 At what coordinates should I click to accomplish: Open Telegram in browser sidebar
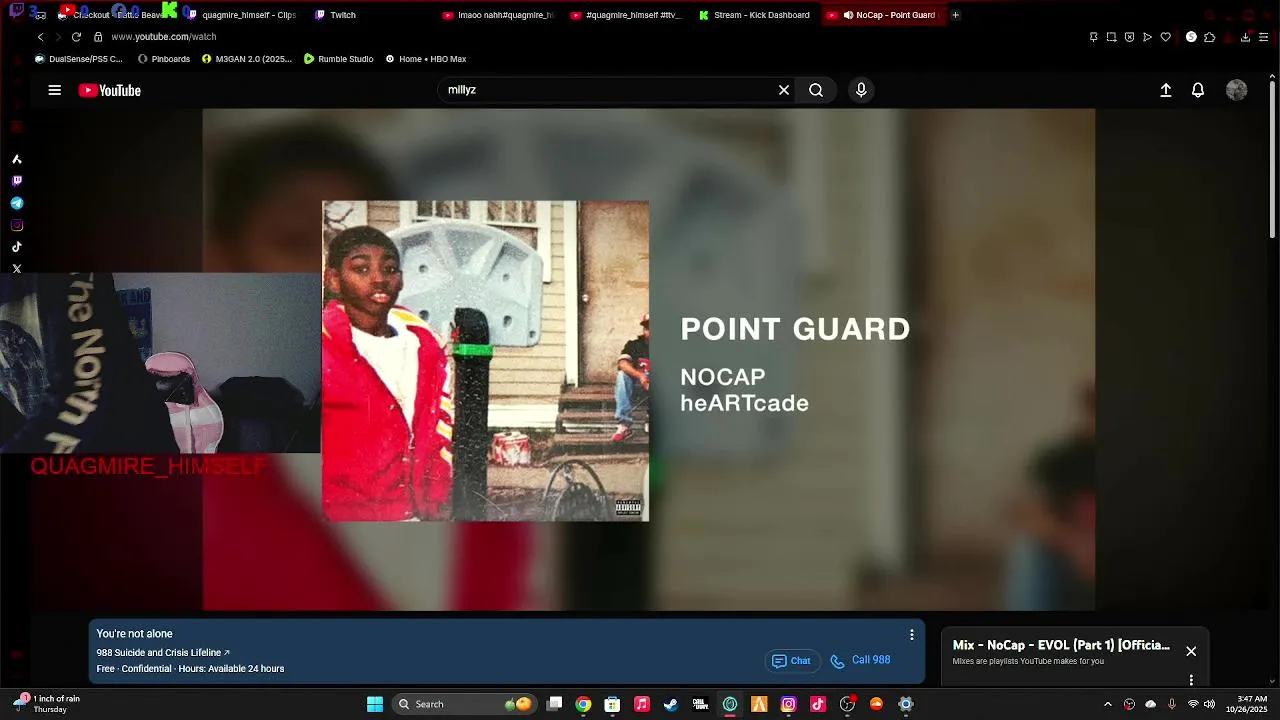[x=16, y=203]
